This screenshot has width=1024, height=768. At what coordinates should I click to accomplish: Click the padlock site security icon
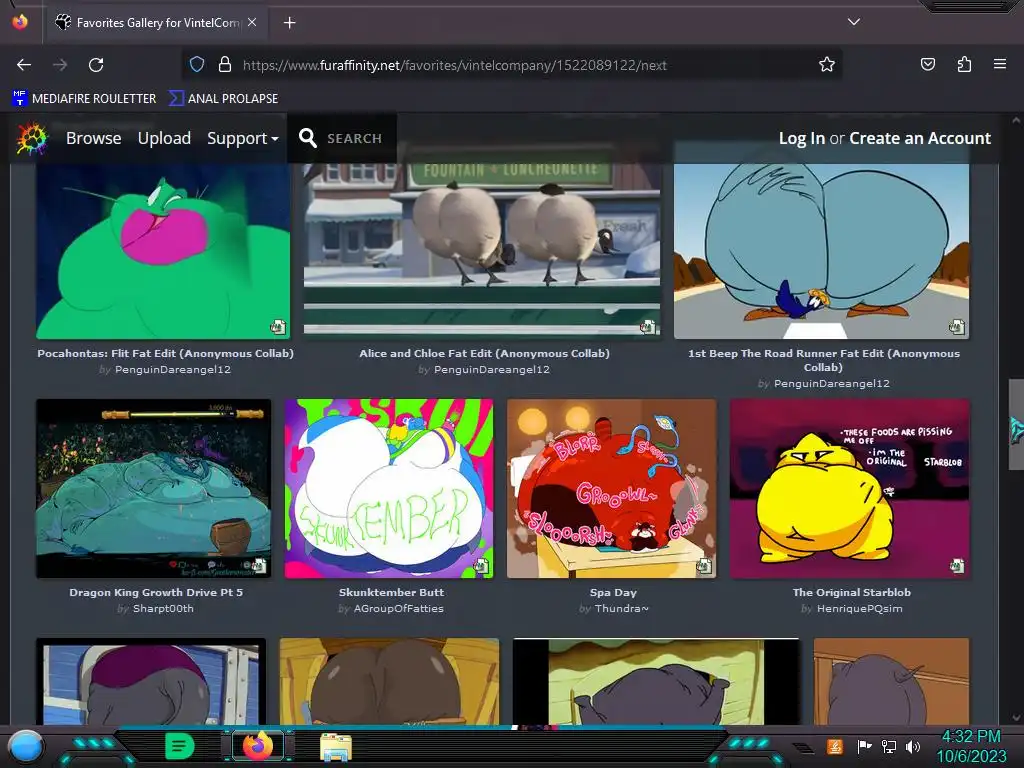click(x=225, y=65)
